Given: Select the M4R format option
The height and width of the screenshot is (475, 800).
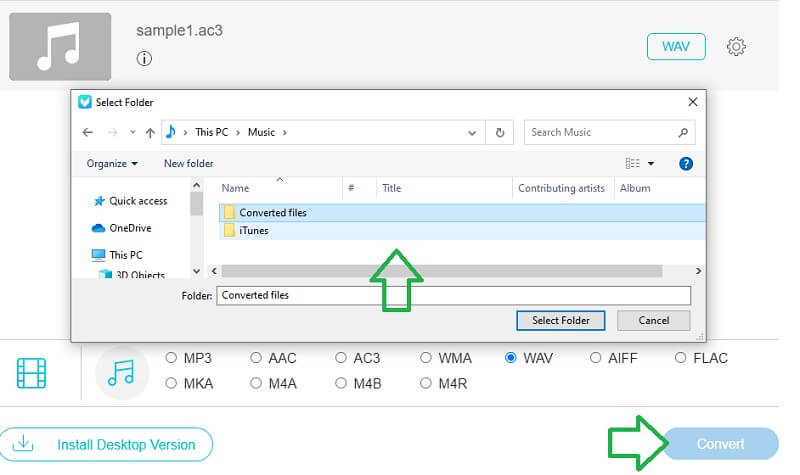Looking at the screenshot, I should 426,383.
